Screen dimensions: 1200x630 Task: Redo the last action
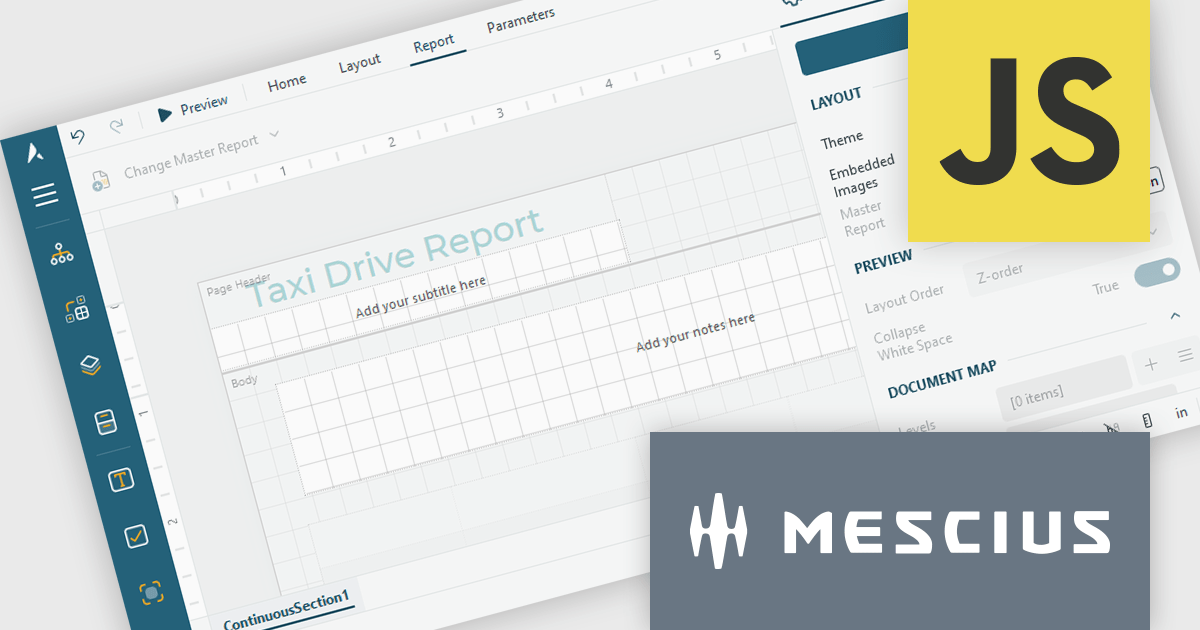click(x=116, y=125)
